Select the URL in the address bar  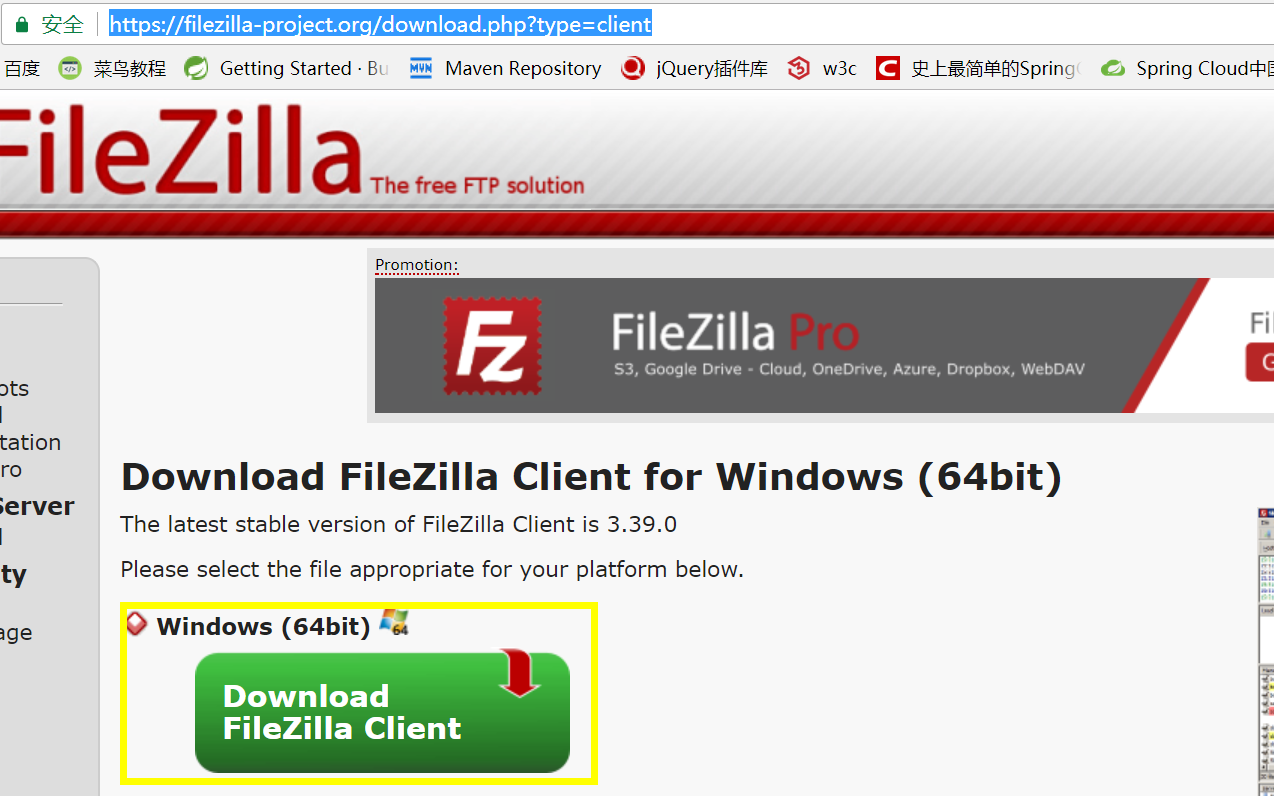pos(381,24)
